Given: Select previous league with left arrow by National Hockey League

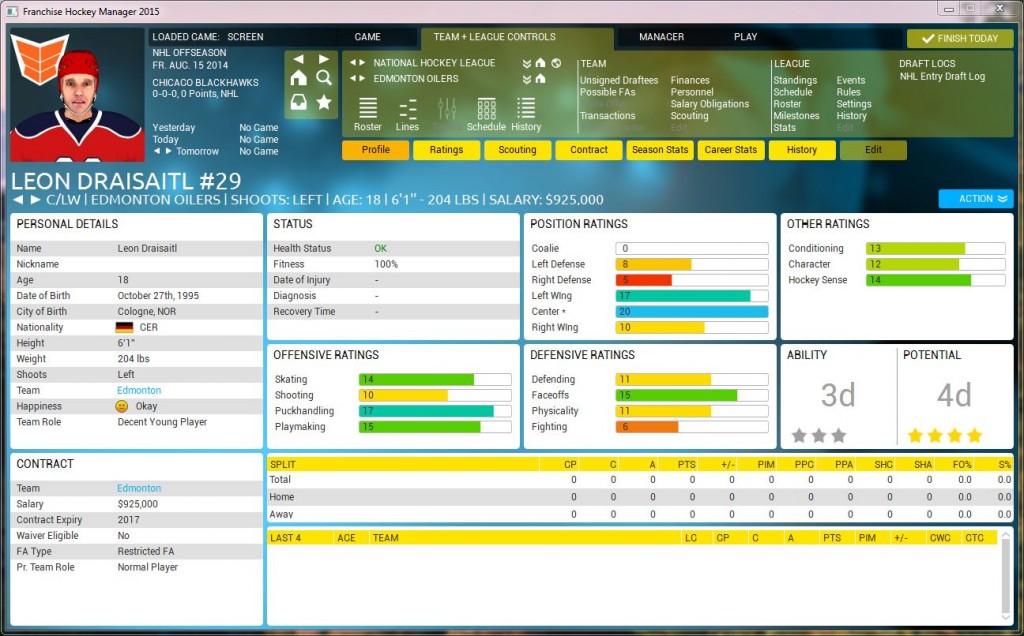Looking at the screenshot, I should click(353, 63).
